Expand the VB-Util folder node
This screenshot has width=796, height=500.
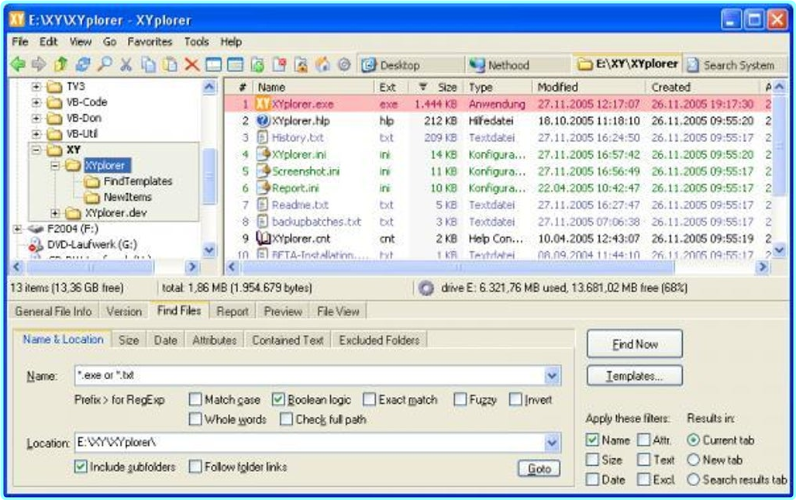point(36,134)
